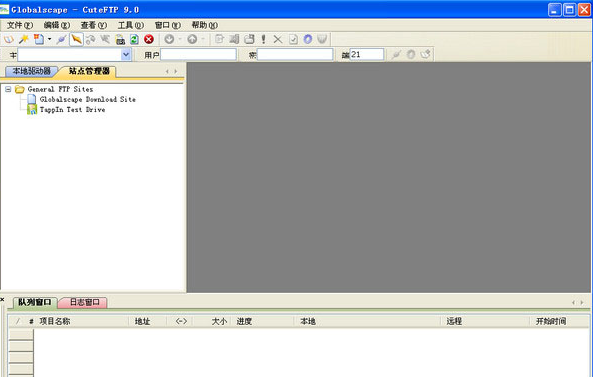Click the greyed Disconnect icon in toolbar
The image size is (593, 377).
(x=91, y=39)
